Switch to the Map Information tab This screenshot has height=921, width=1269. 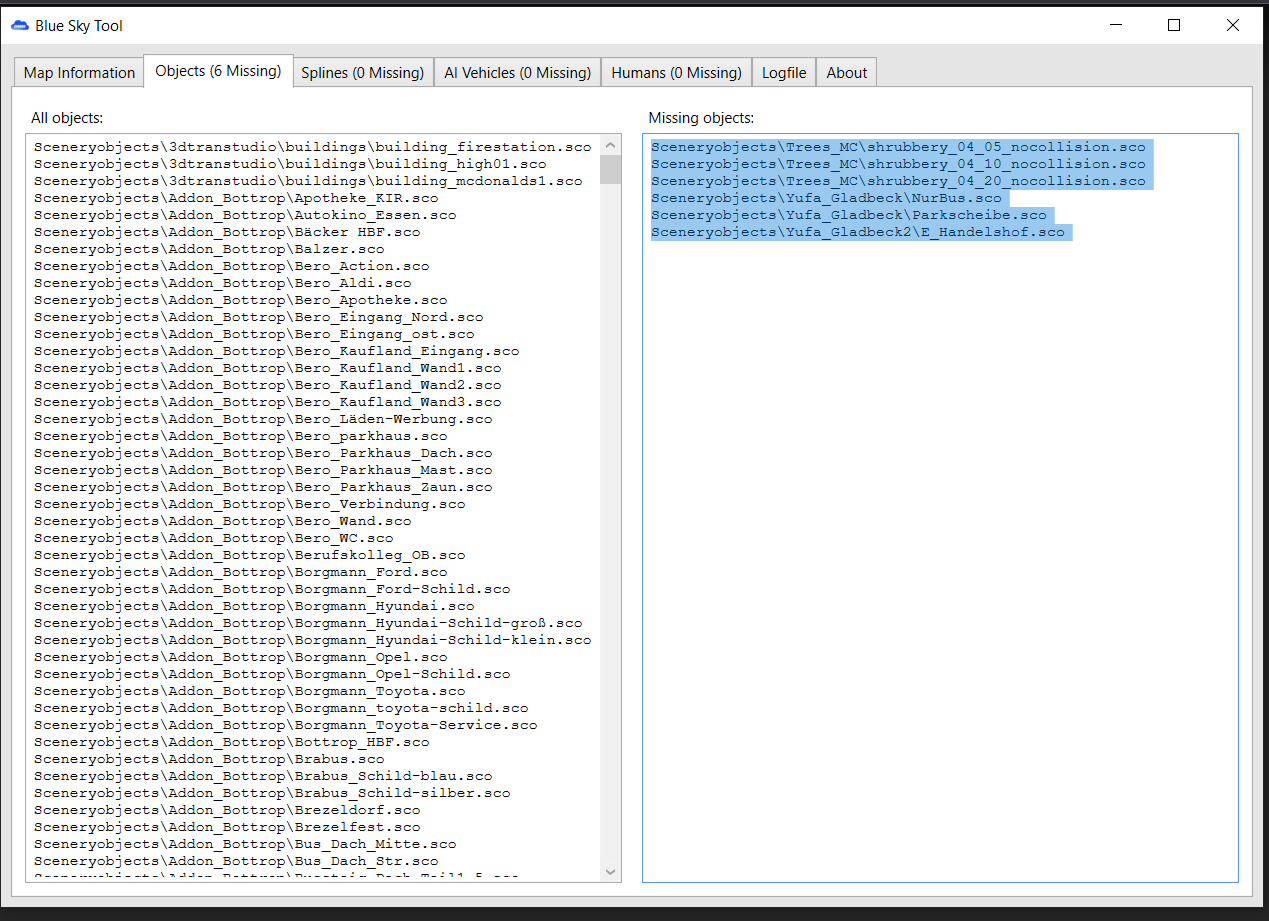pyautogui.click(x=79, y=73)
